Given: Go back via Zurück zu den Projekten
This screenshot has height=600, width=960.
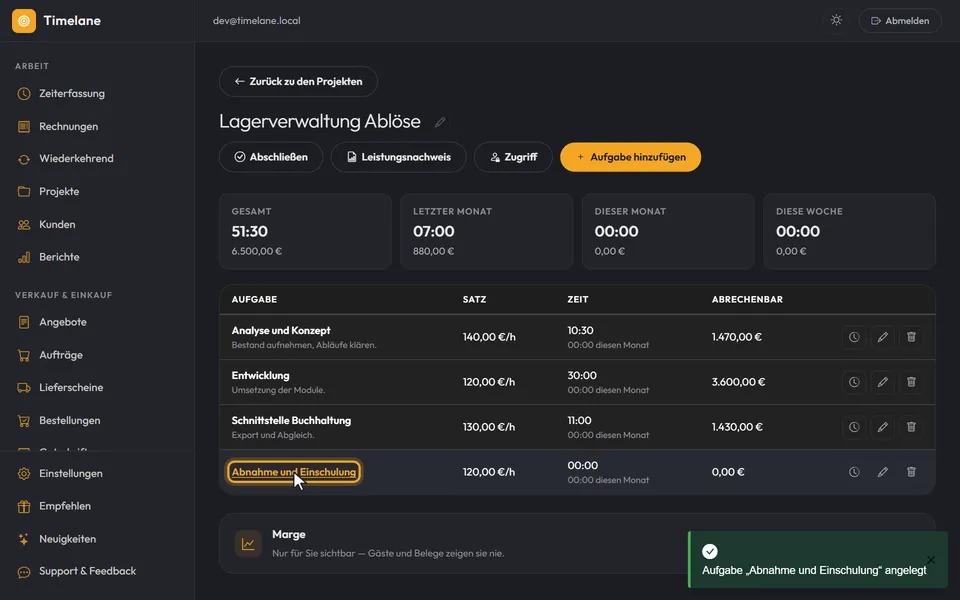Looking at the screenshot, I should pyautogui.click(x=298, y=81).
